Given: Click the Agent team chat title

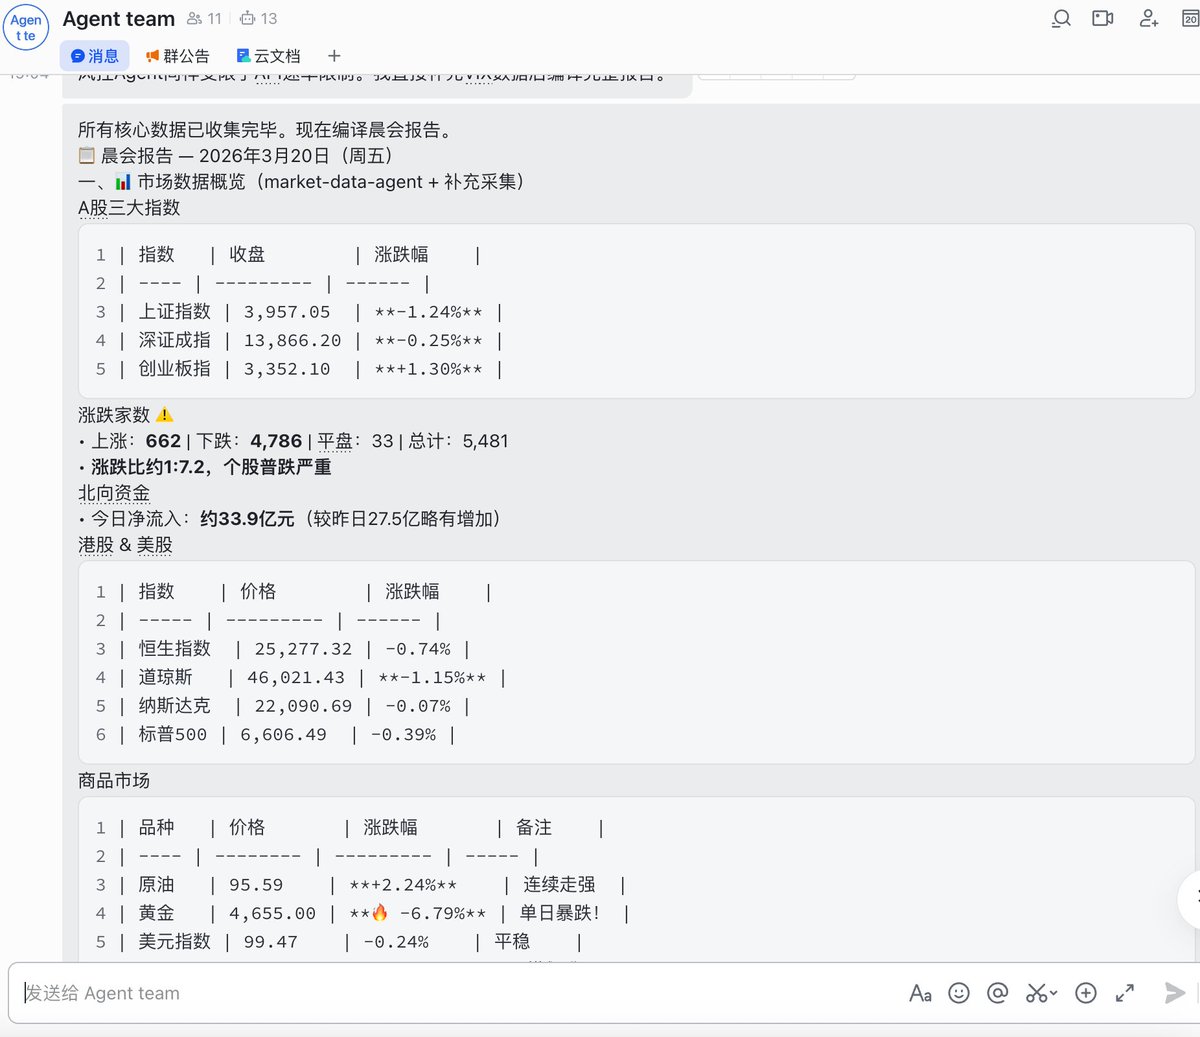Looking at the screenshot, I should pos(118,18).
